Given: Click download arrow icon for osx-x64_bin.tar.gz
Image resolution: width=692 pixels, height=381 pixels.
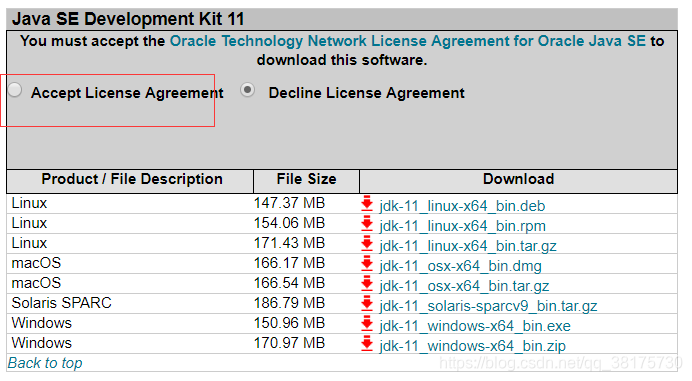Looking at the screenshot, I should click(x=367, y=284).
